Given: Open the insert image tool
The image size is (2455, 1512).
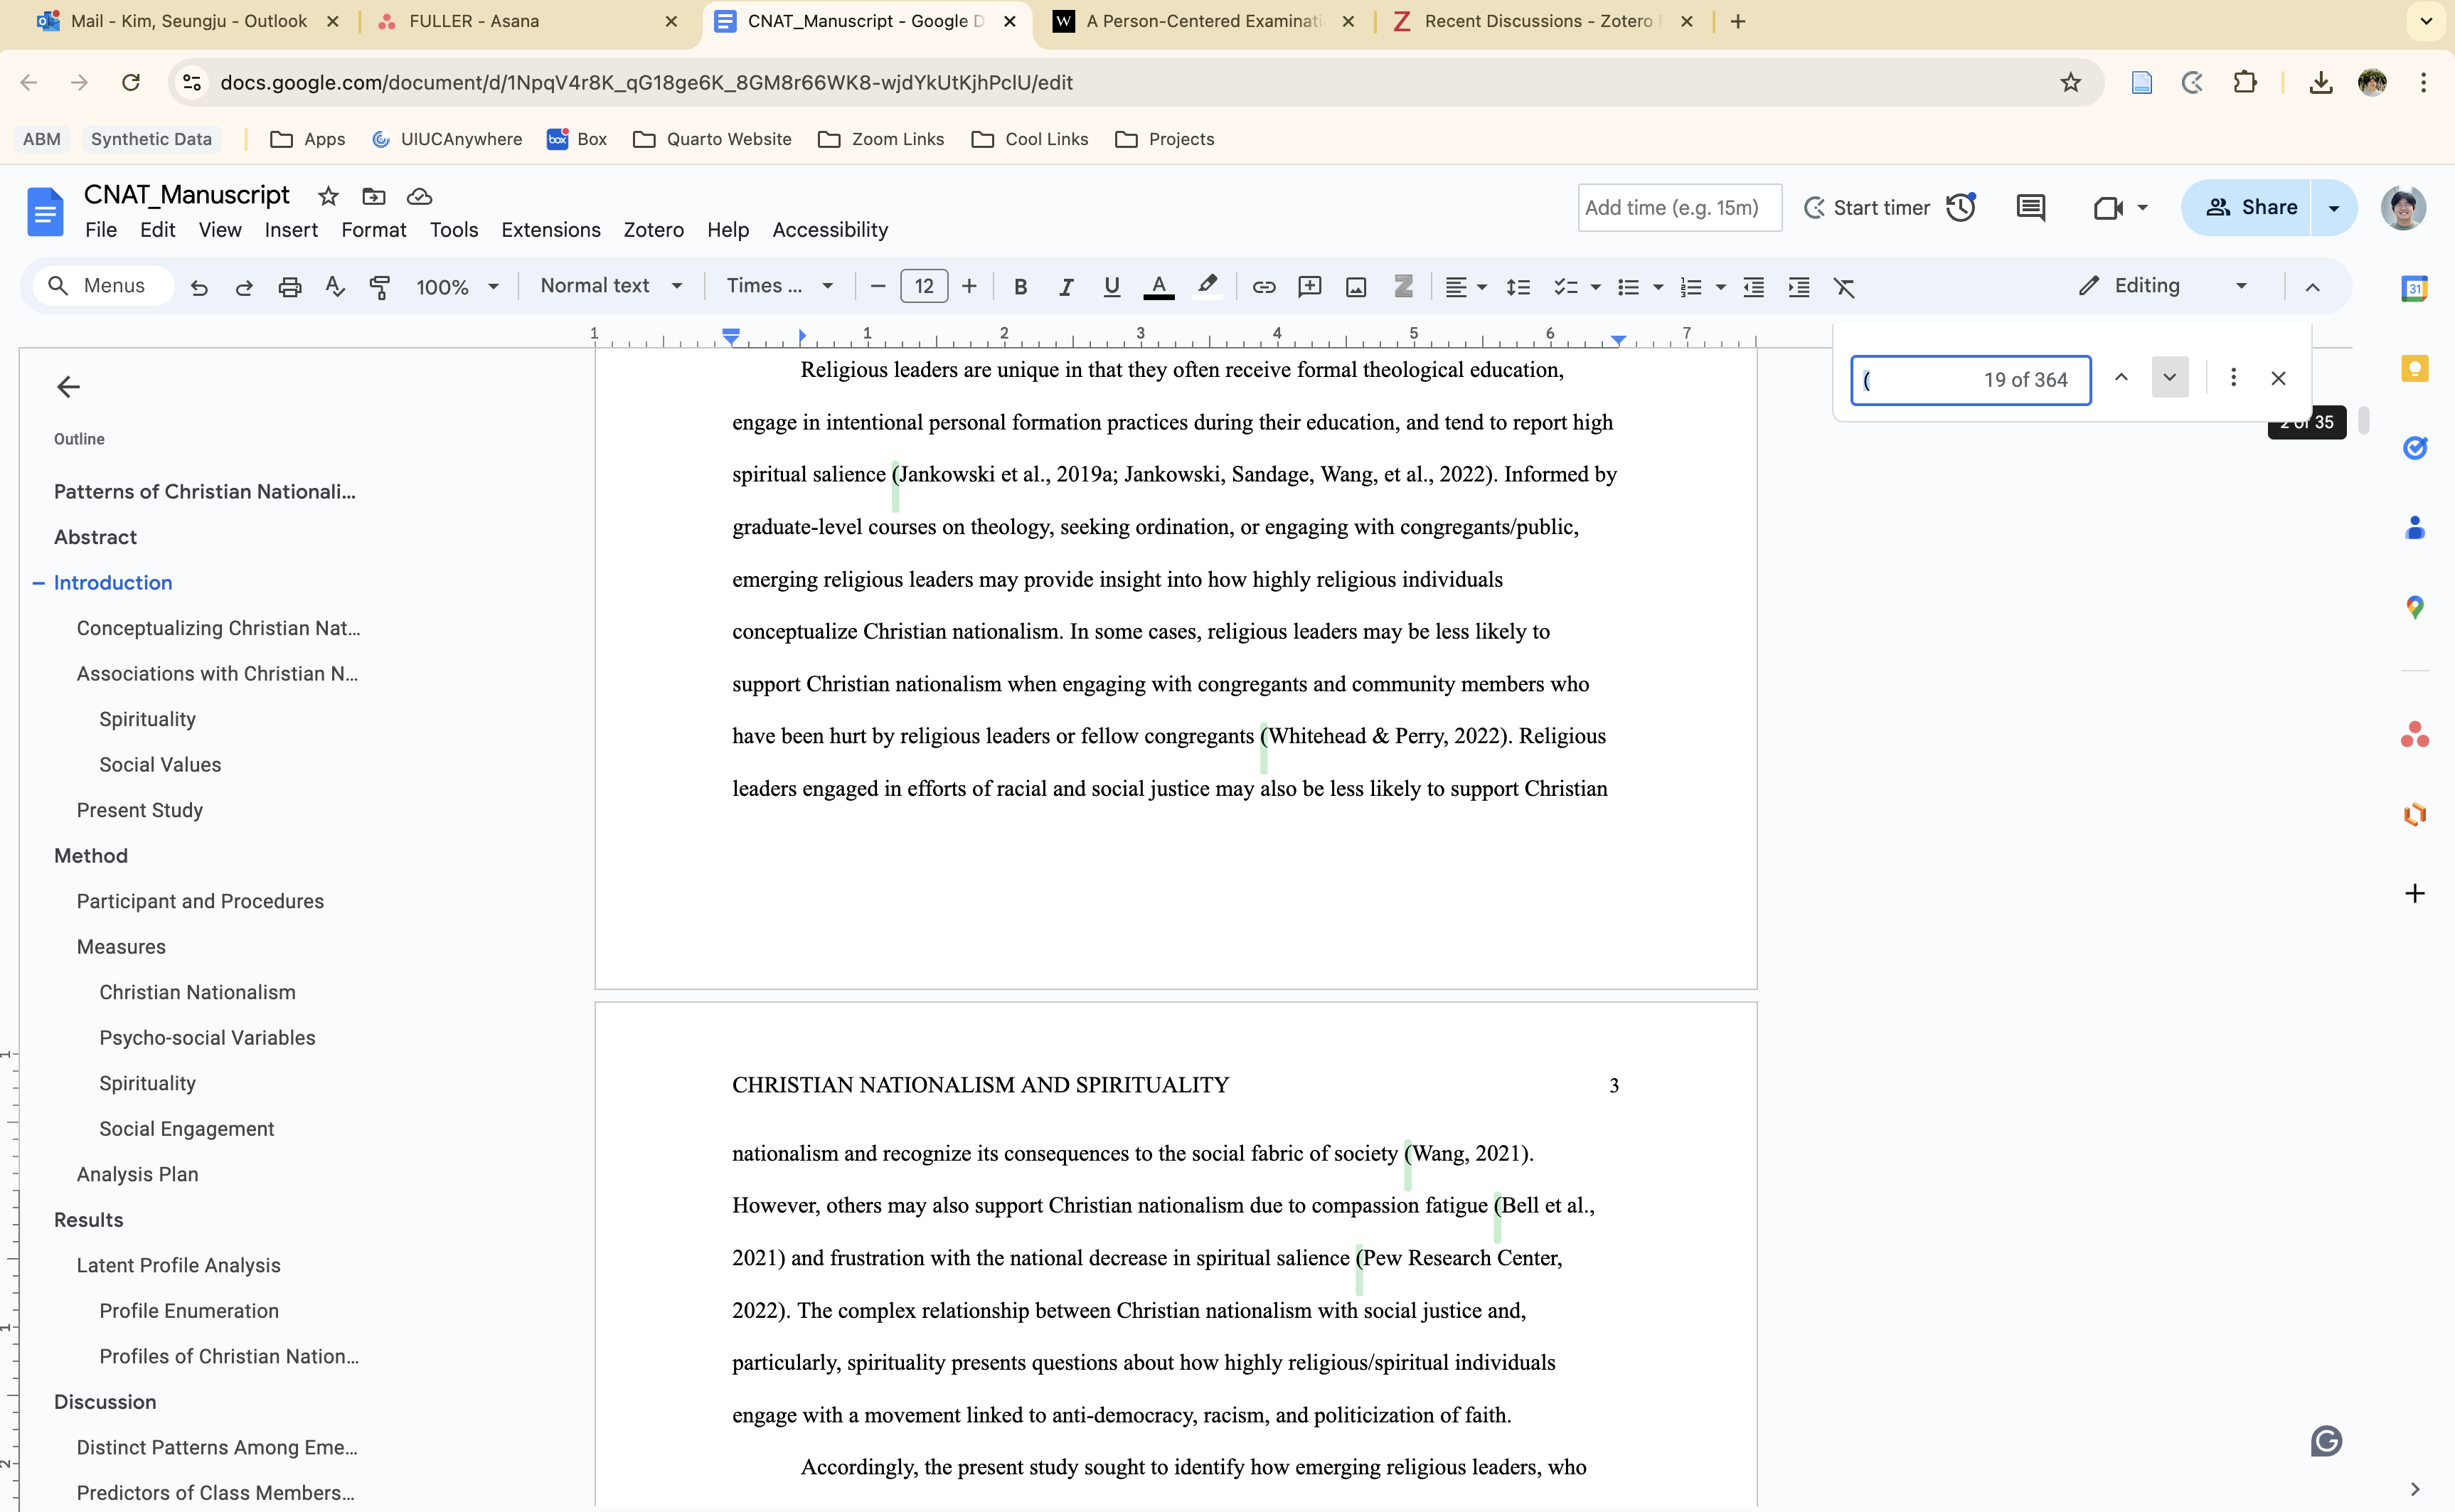Looking at the screenshot, I should coord(1355,287).
